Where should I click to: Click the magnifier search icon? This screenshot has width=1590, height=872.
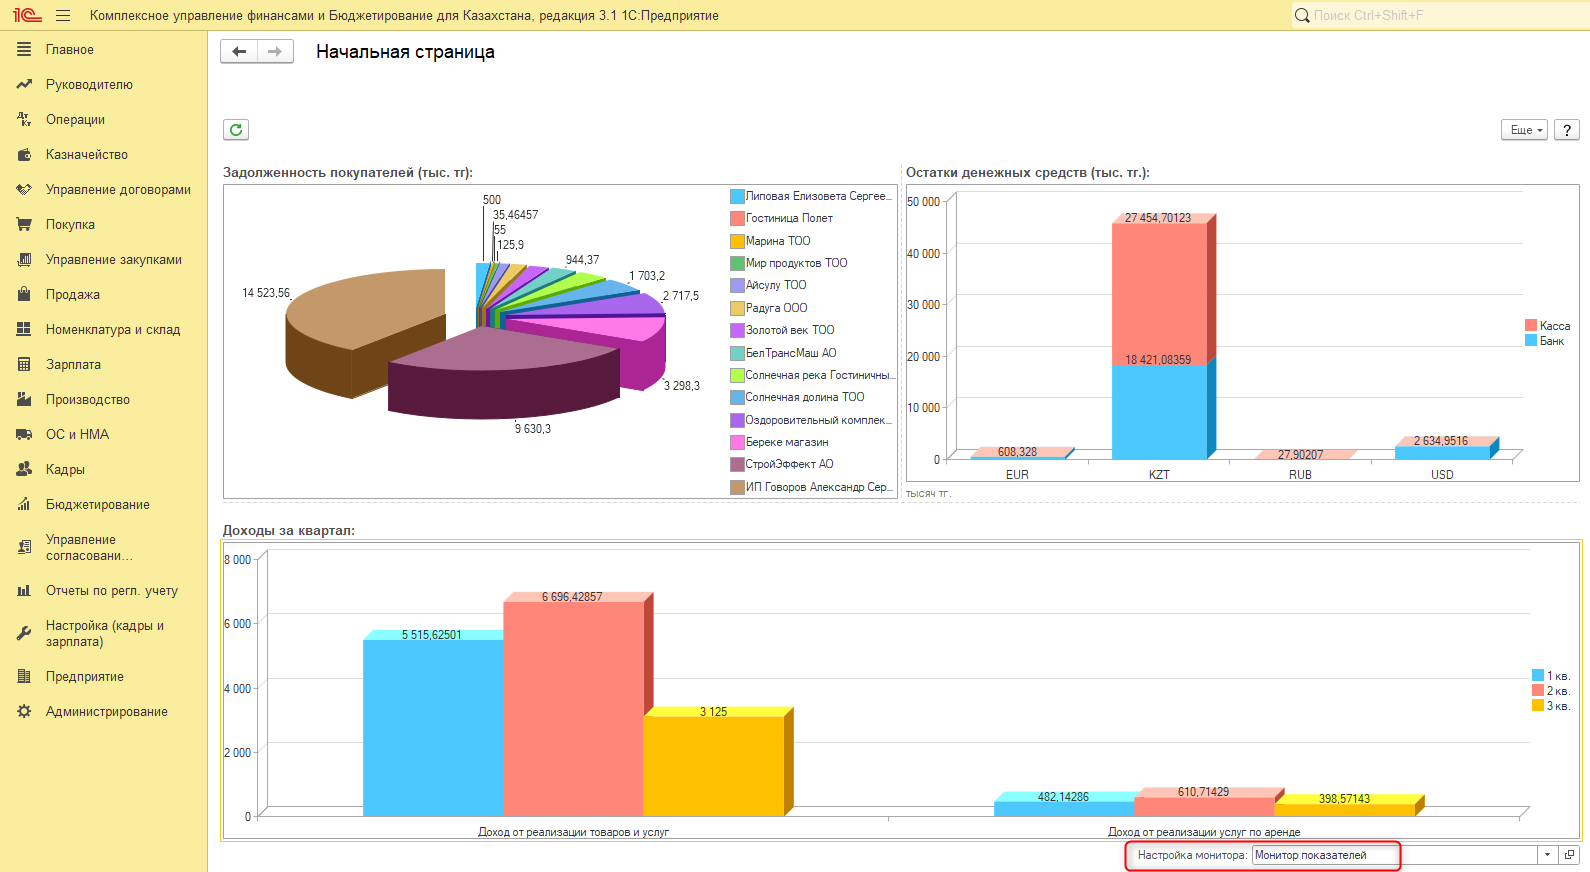(1302, 15)
